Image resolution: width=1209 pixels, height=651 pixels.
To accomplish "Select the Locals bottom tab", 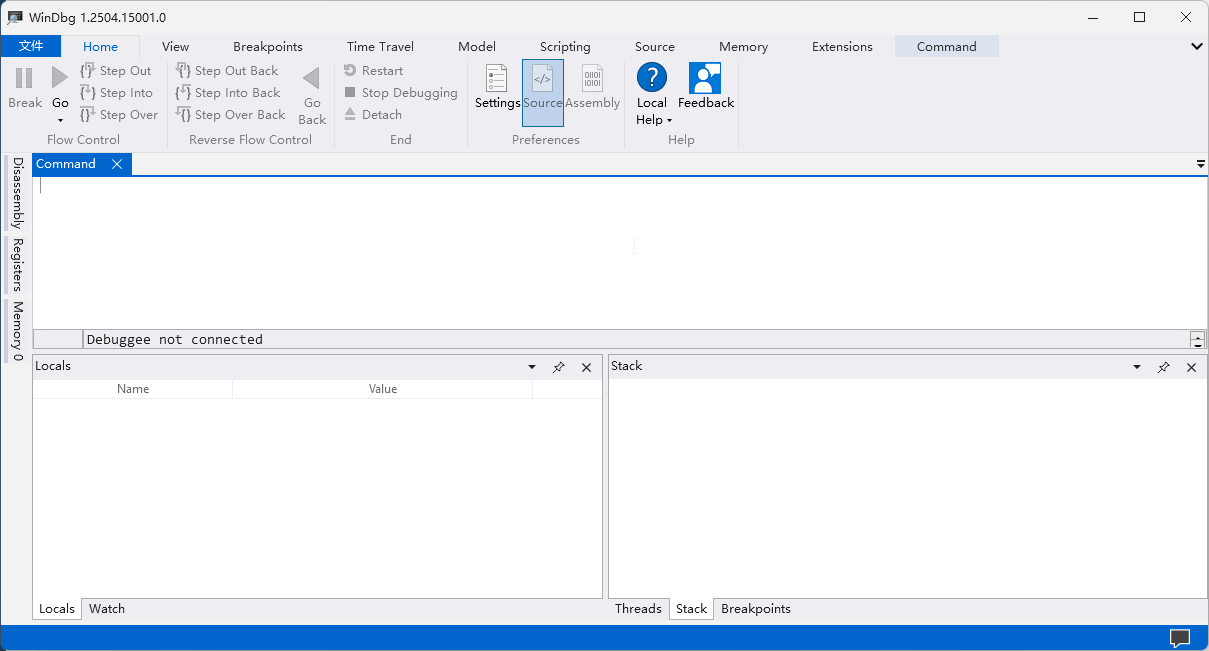I will click(57, 609).
